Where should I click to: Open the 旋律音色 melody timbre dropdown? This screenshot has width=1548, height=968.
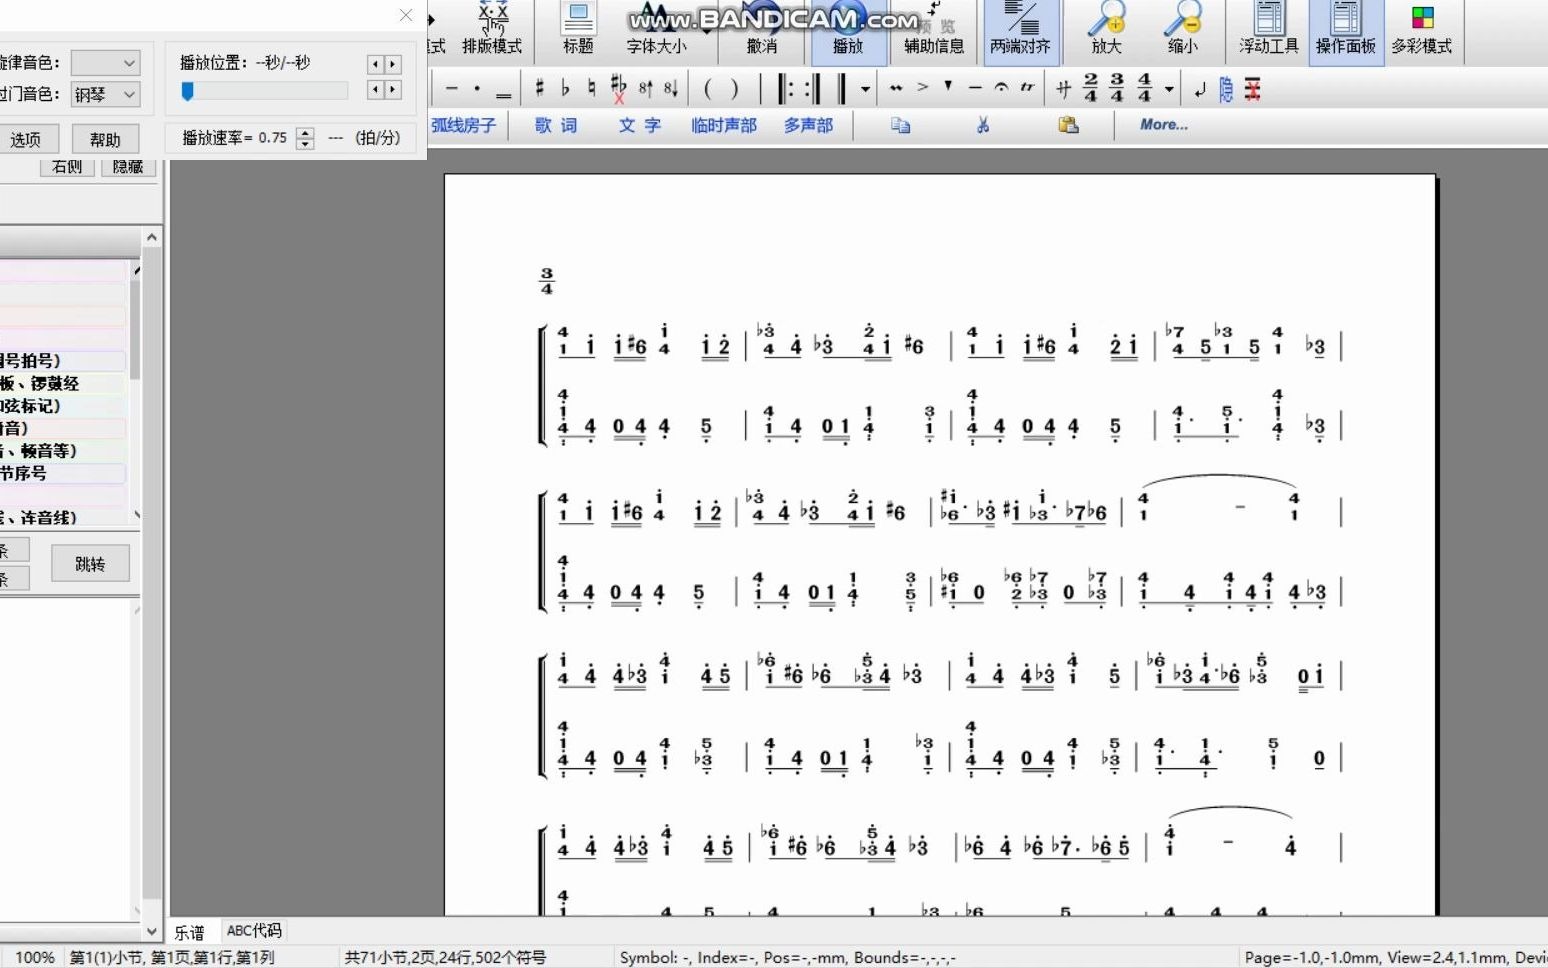click(105, 62)
